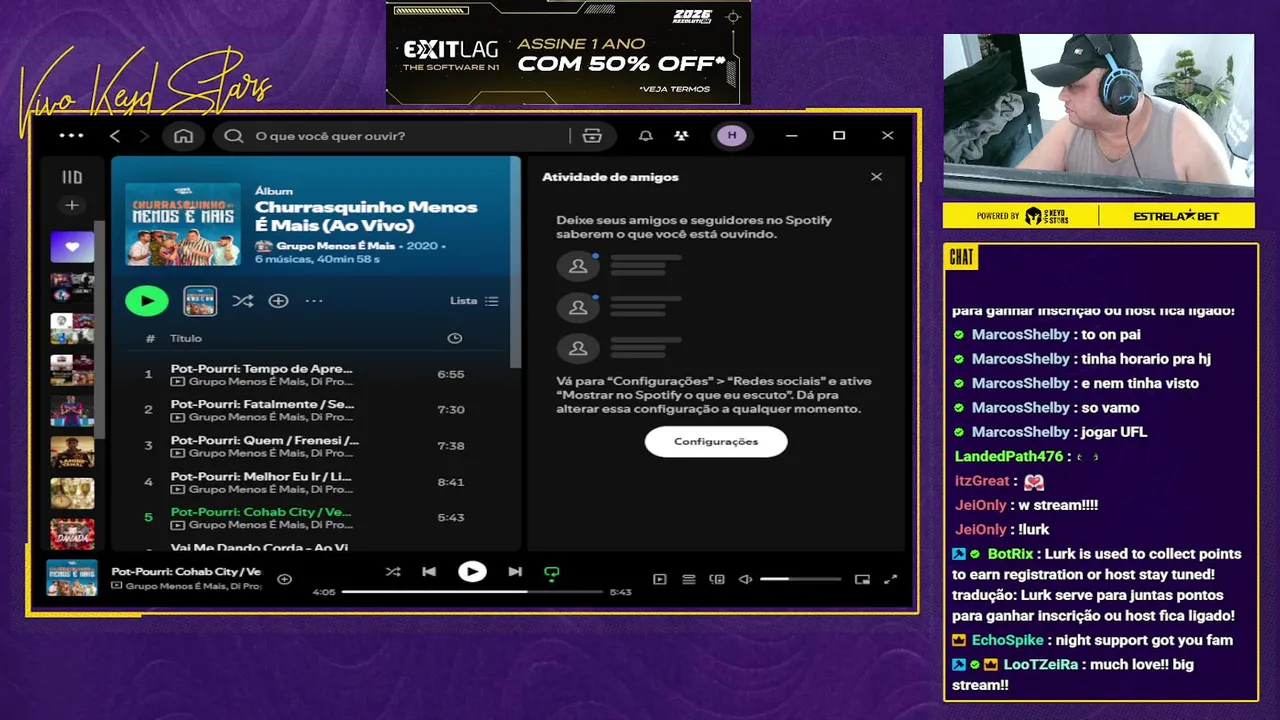Click the sidebar library scrollbar
The image size is (1280, 720).
point(99,330)
